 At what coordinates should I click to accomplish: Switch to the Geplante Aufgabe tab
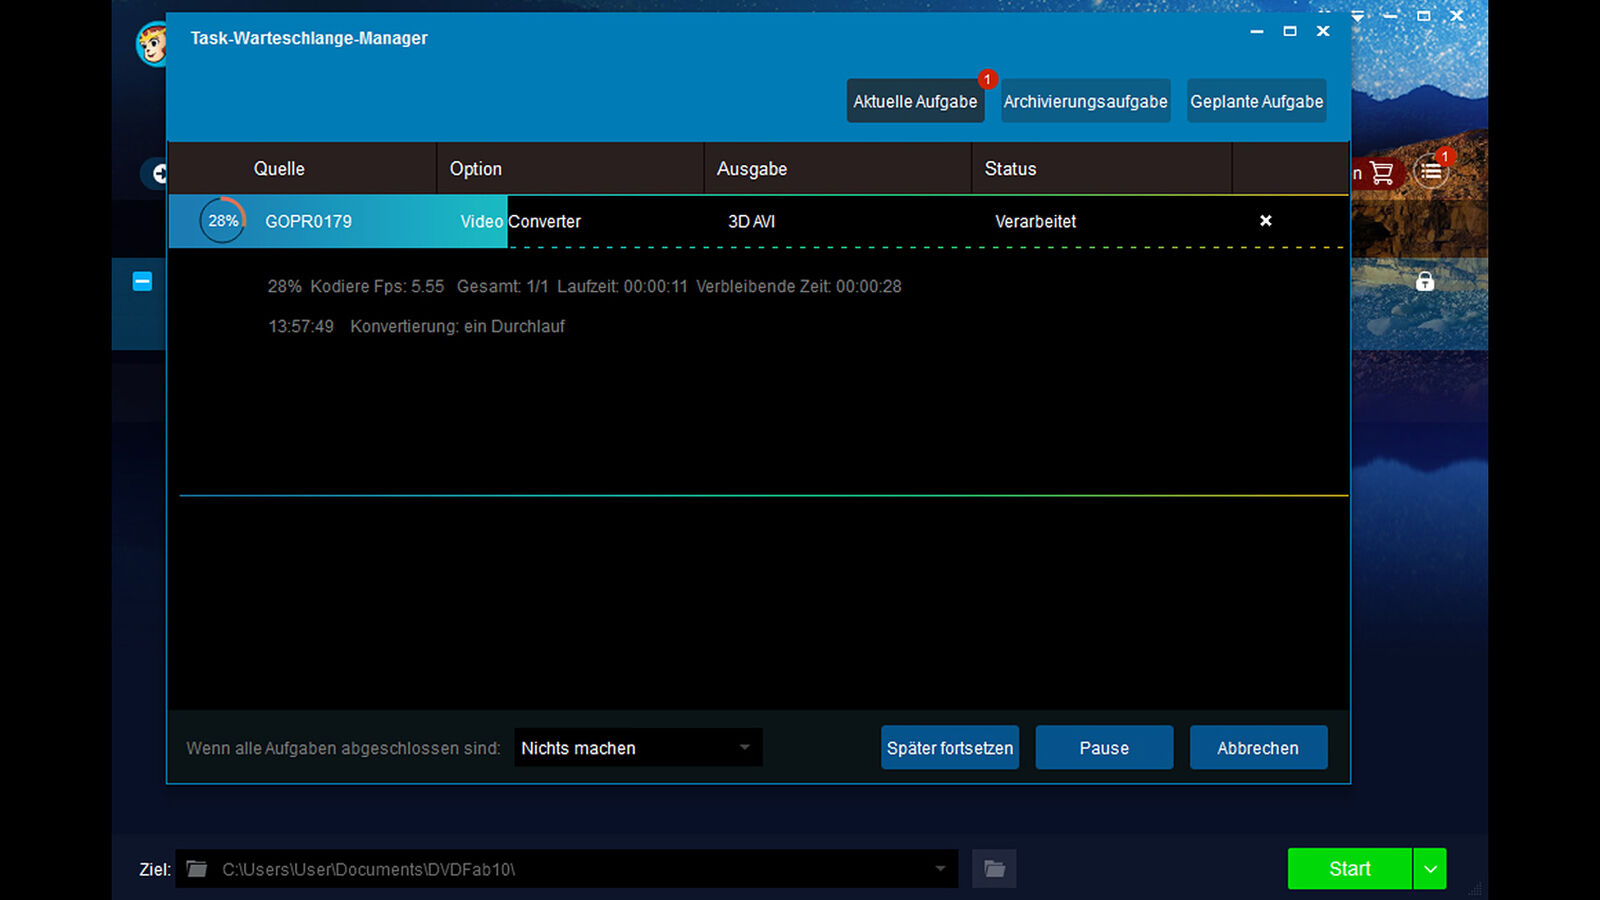[x=1256, y=101]
